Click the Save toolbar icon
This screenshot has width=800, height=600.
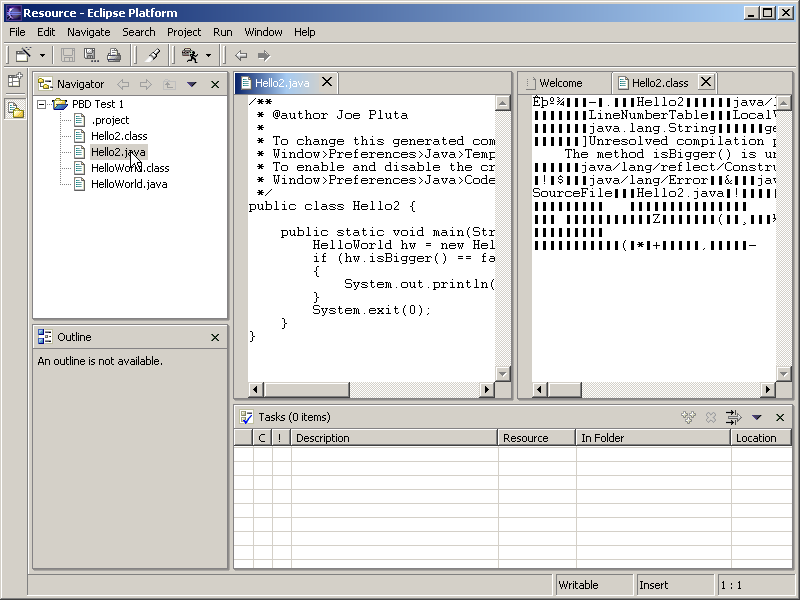coord(67,55)
